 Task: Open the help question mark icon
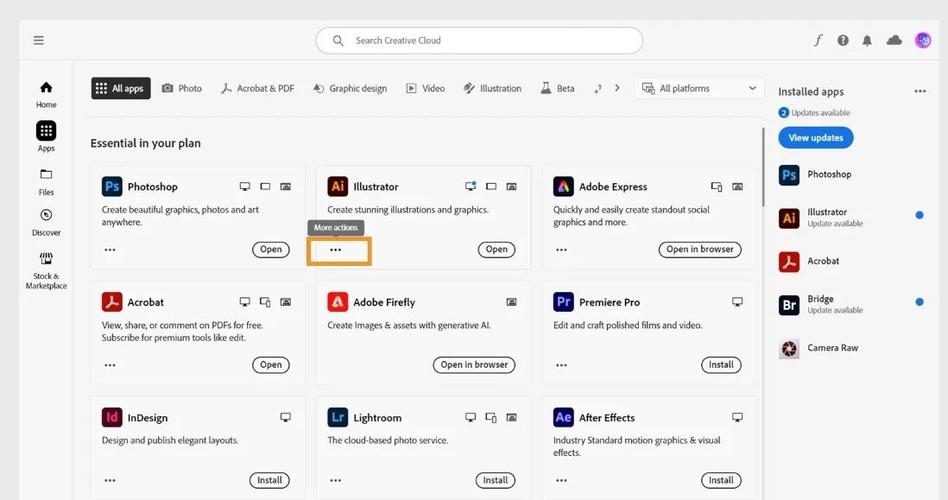pos(843,40)
